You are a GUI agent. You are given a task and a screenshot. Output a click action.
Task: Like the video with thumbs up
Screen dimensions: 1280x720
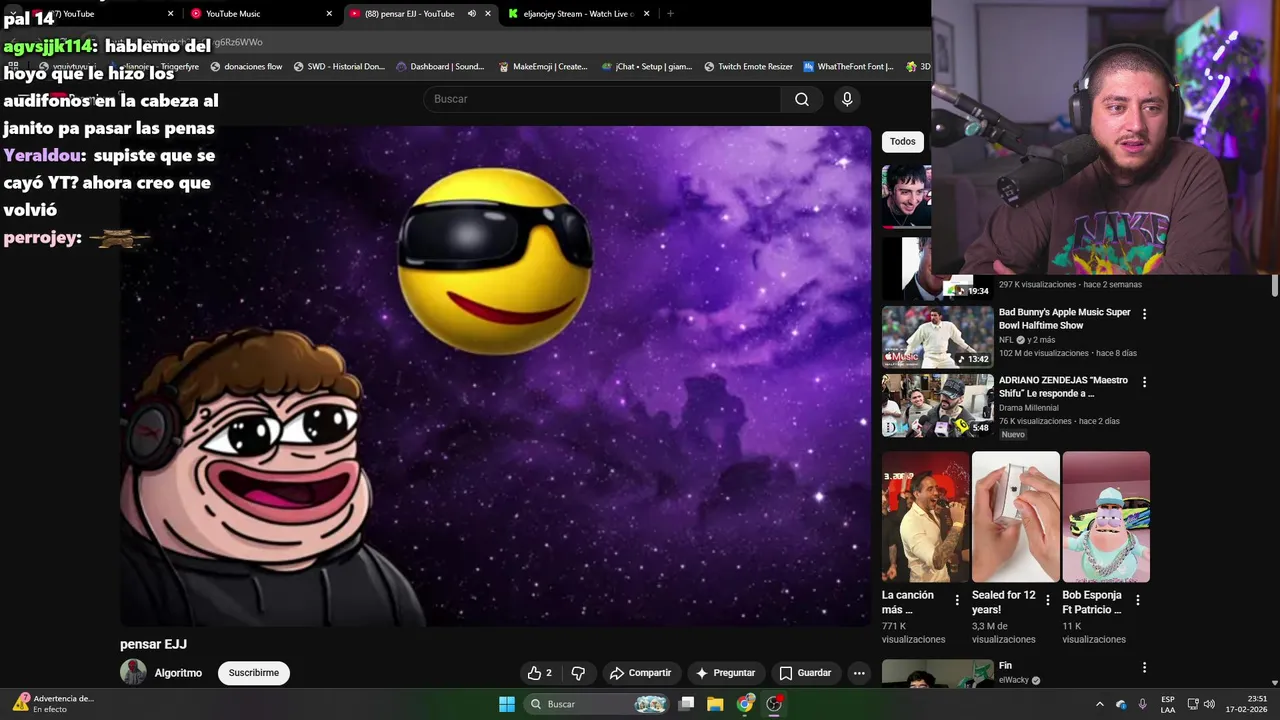(x=540, y=673)
